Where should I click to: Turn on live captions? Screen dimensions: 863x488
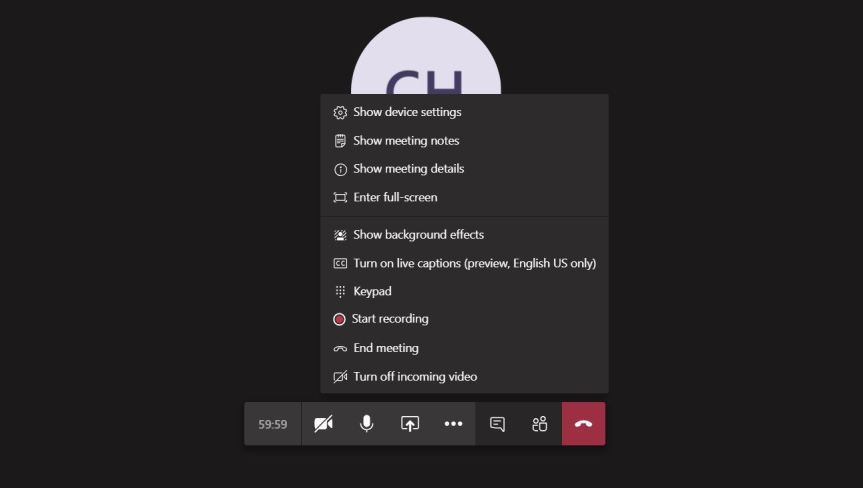pos(474,263)
